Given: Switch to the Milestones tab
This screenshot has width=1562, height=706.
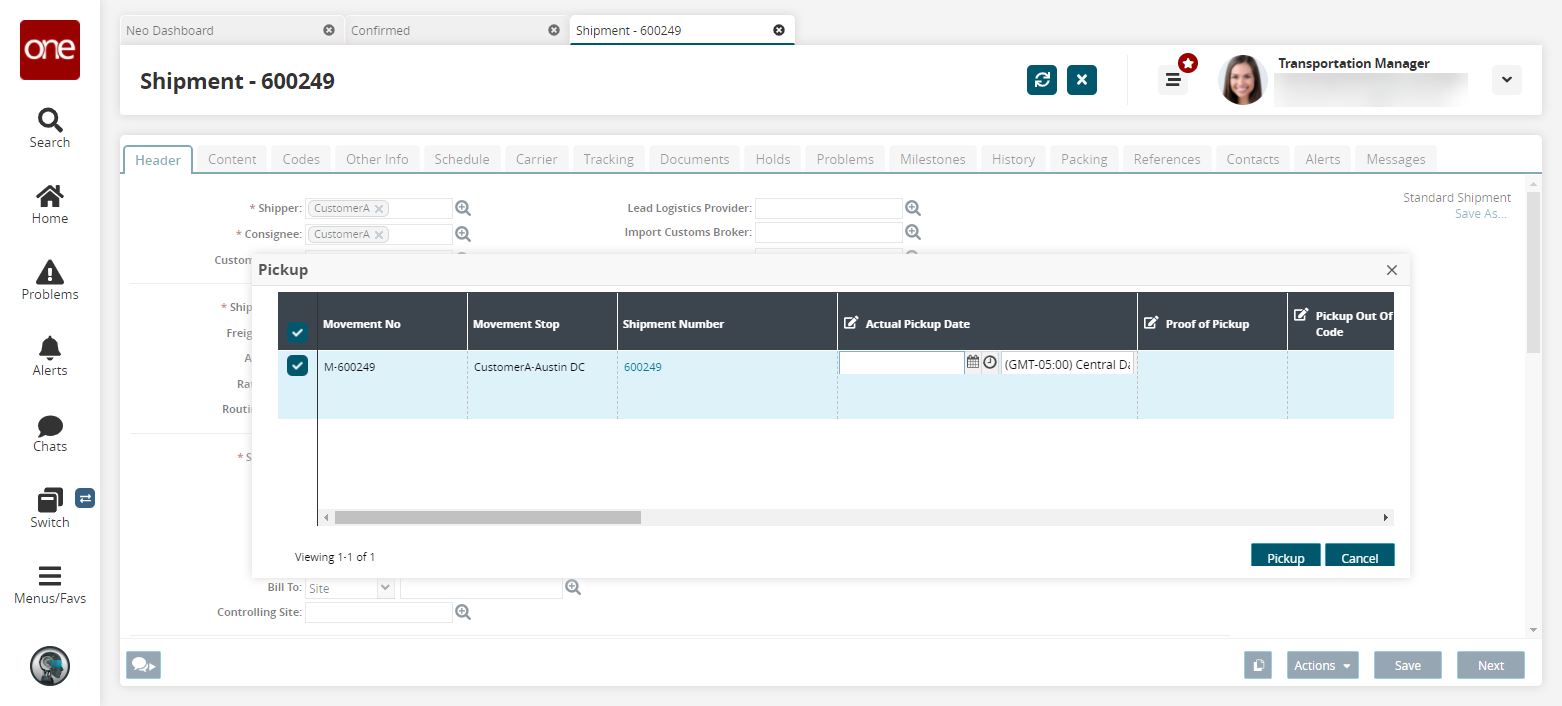Looking at the screenshot, I should [x=932, y=159].
